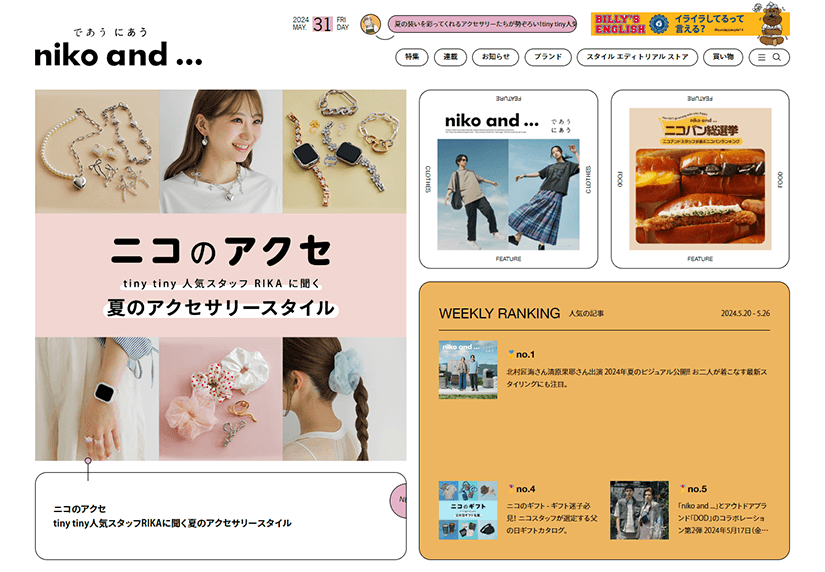825x572 pixels.
Task: Open スタイル エディトリアル ストア link
Action: tap(637, 58)
